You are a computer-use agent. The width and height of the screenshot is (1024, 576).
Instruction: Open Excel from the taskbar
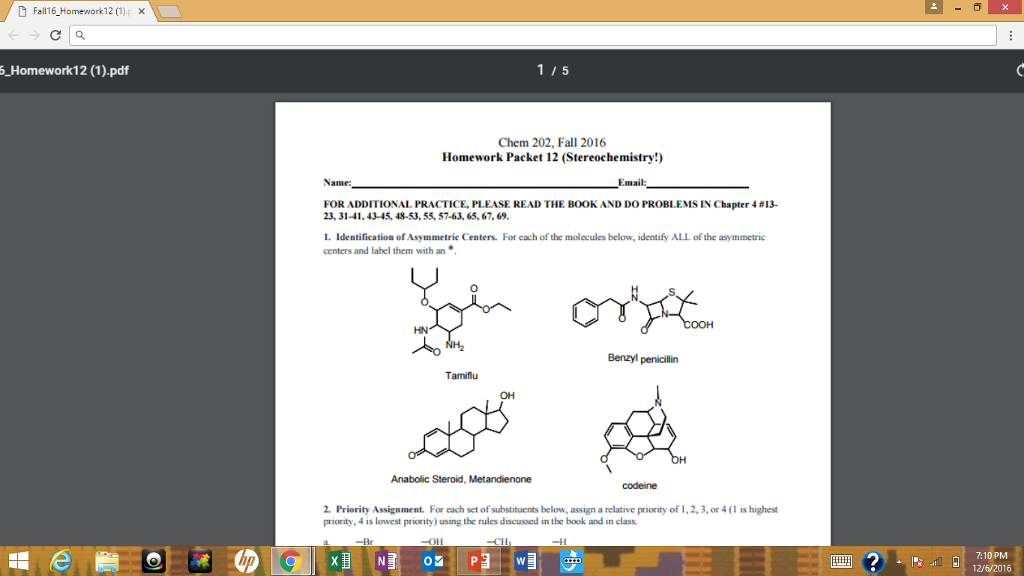pyautogui.click(x=340, y=561)
